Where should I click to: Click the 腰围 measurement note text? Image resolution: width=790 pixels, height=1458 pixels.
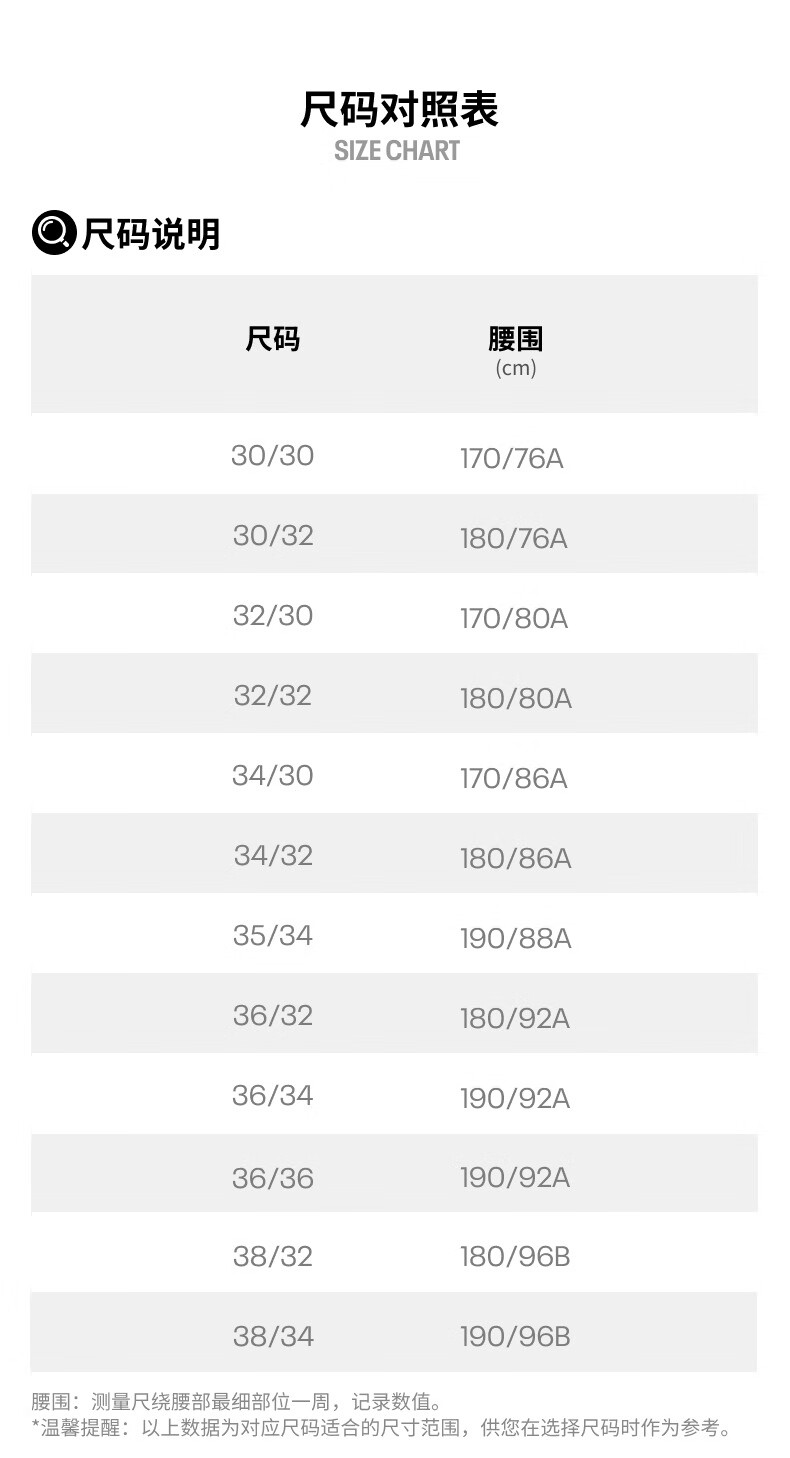[x=236, y=1403]
